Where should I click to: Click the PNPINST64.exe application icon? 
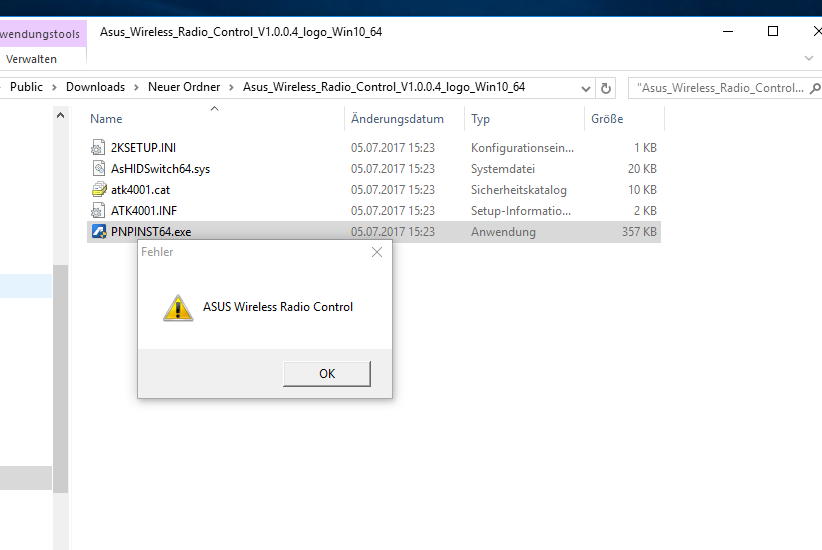click(x=99, y=232)
